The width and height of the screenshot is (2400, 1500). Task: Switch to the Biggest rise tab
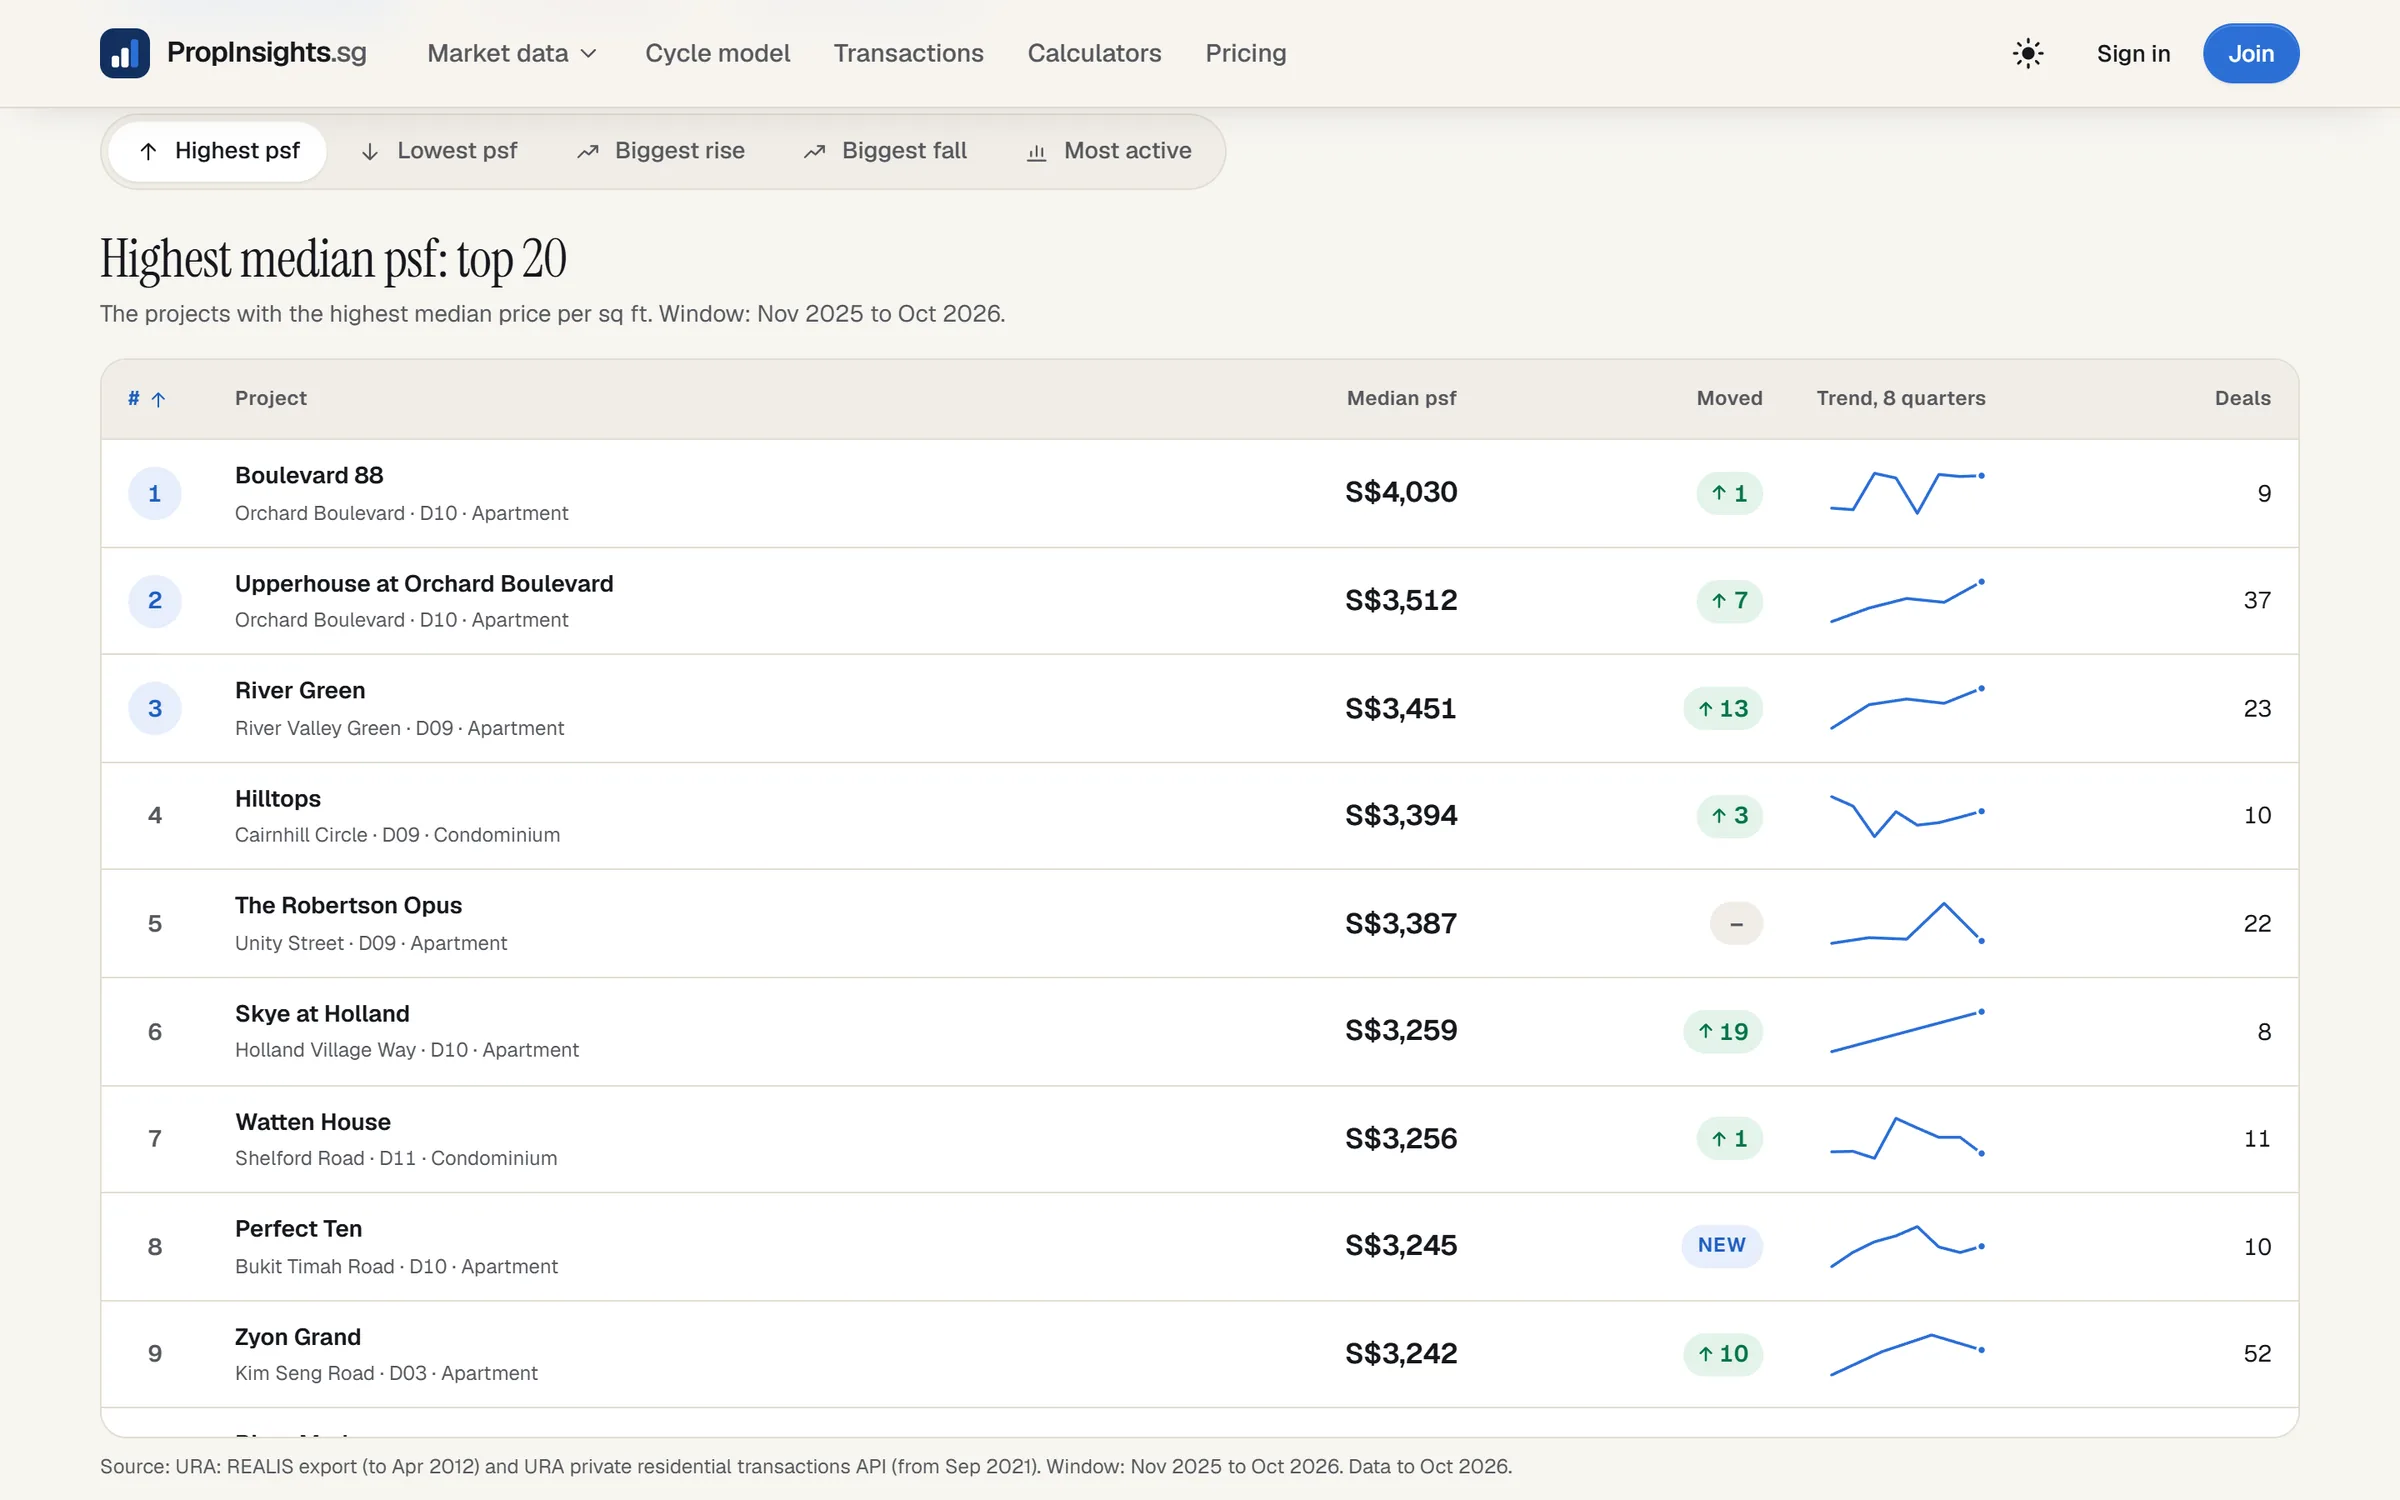tap(660, 151)
